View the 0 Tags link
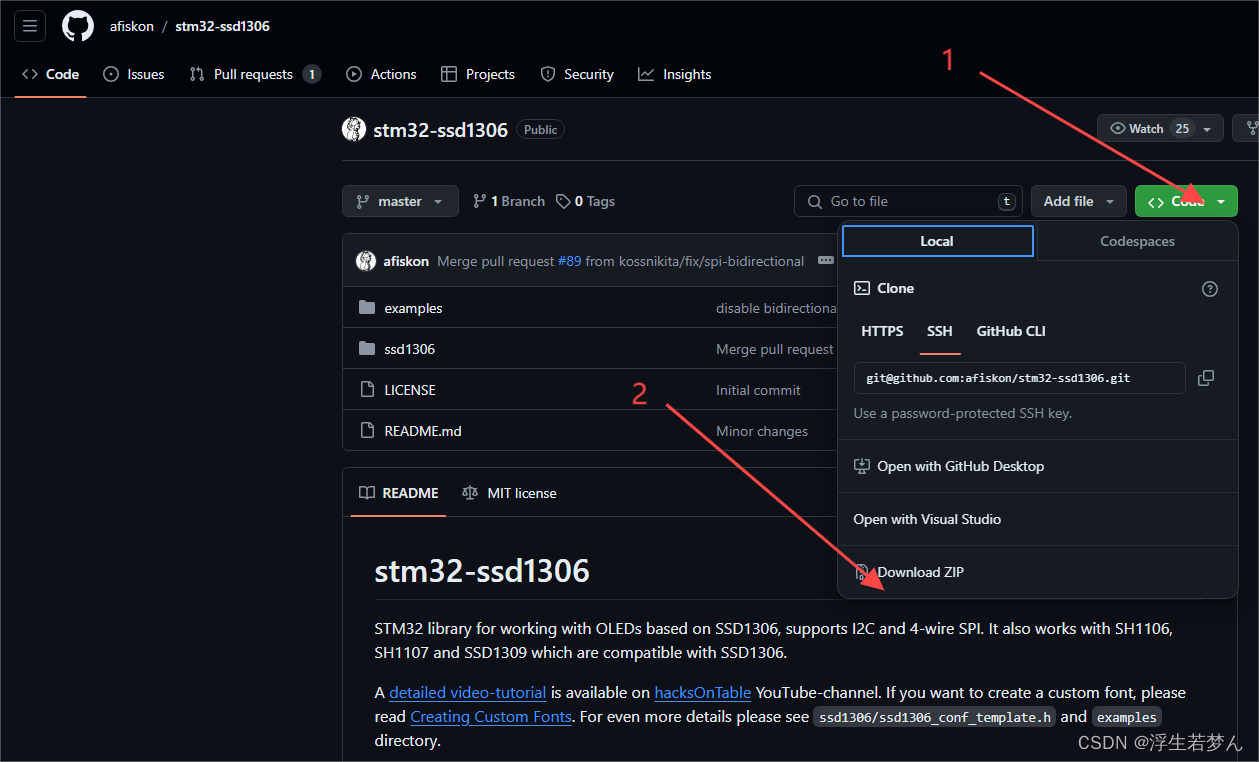Screen dimensions: 1259x762 [x=586, y=201]
